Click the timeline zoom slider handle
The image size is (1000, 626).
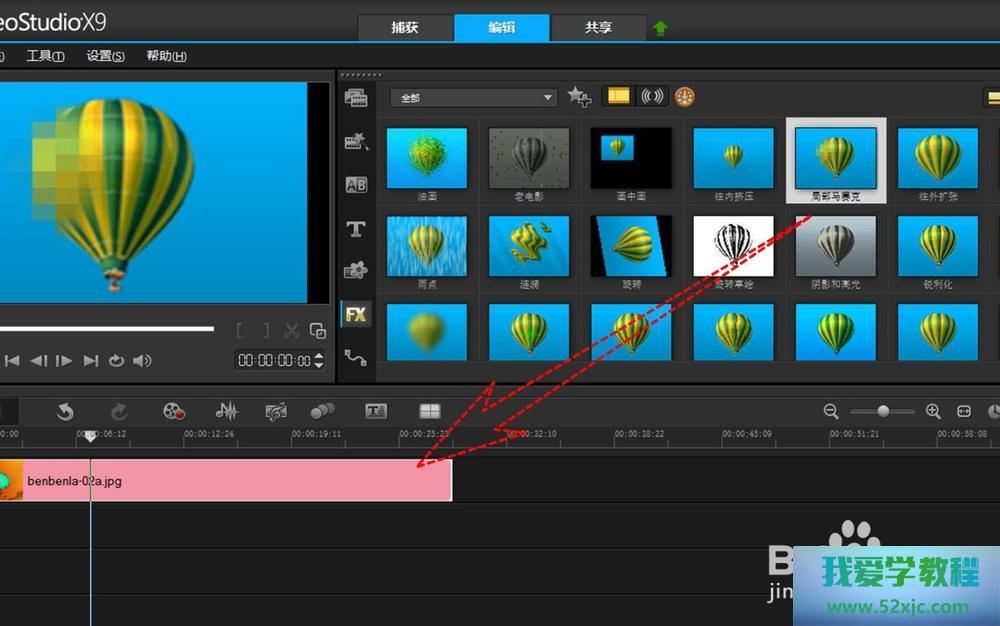[x=883, y=411]
